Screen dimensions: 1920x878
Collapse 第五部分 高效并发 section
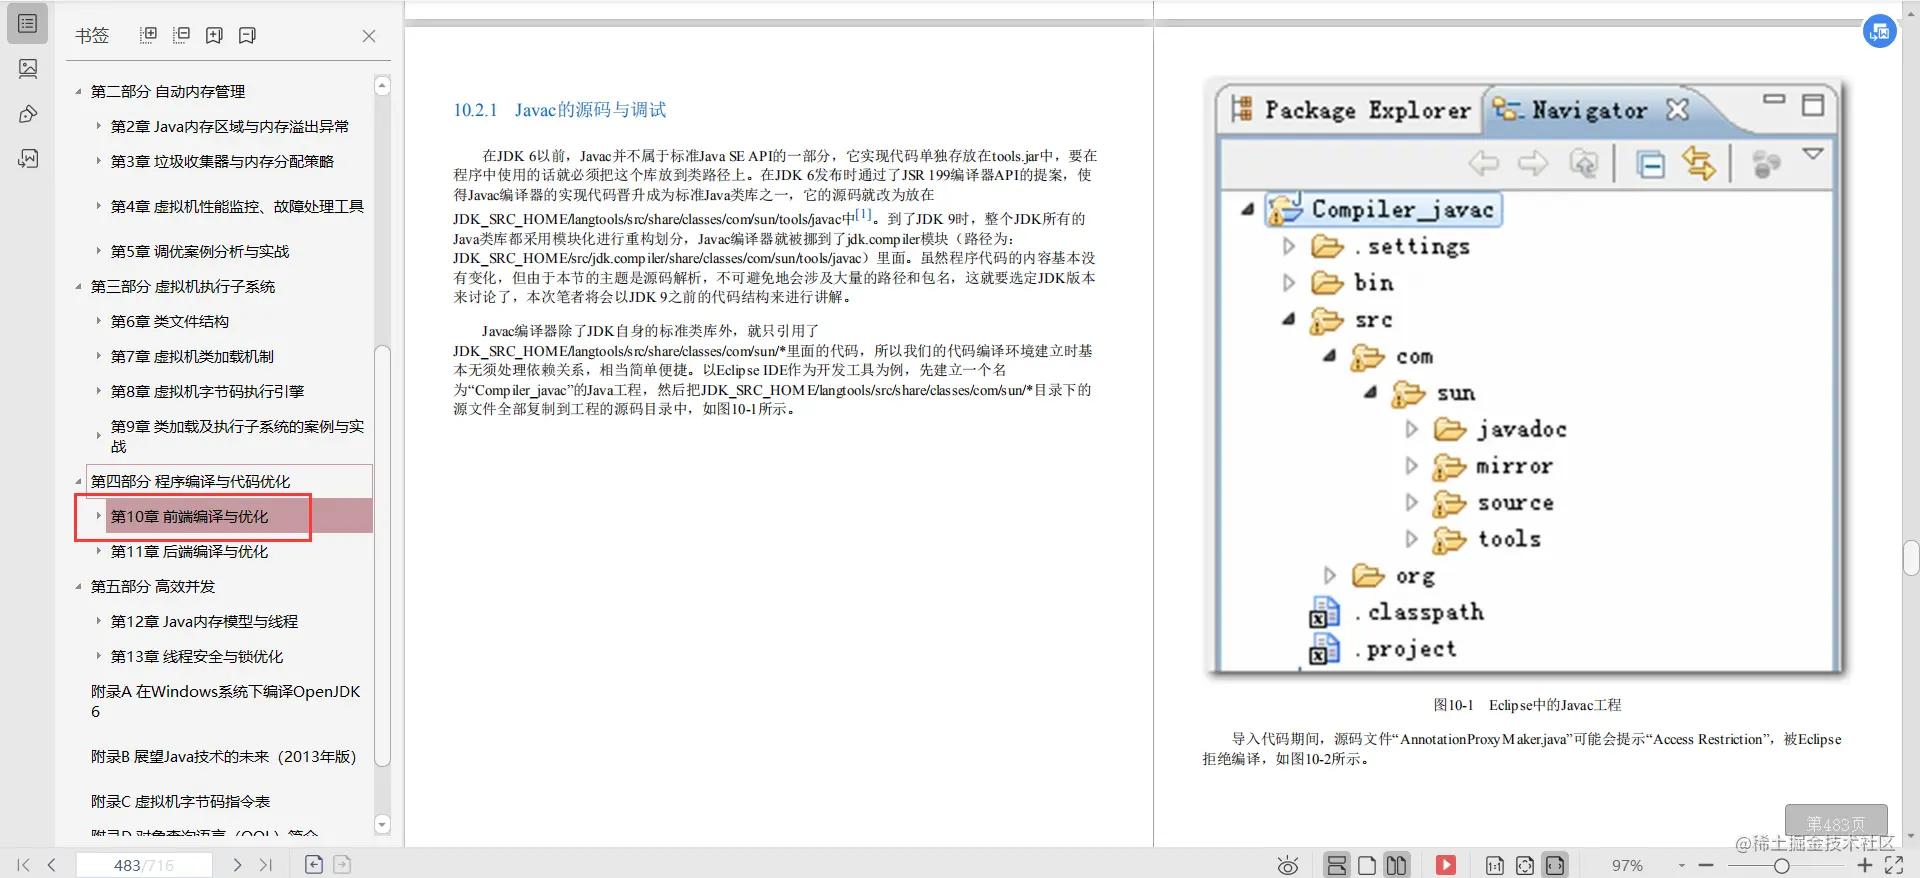pos(78,587)
